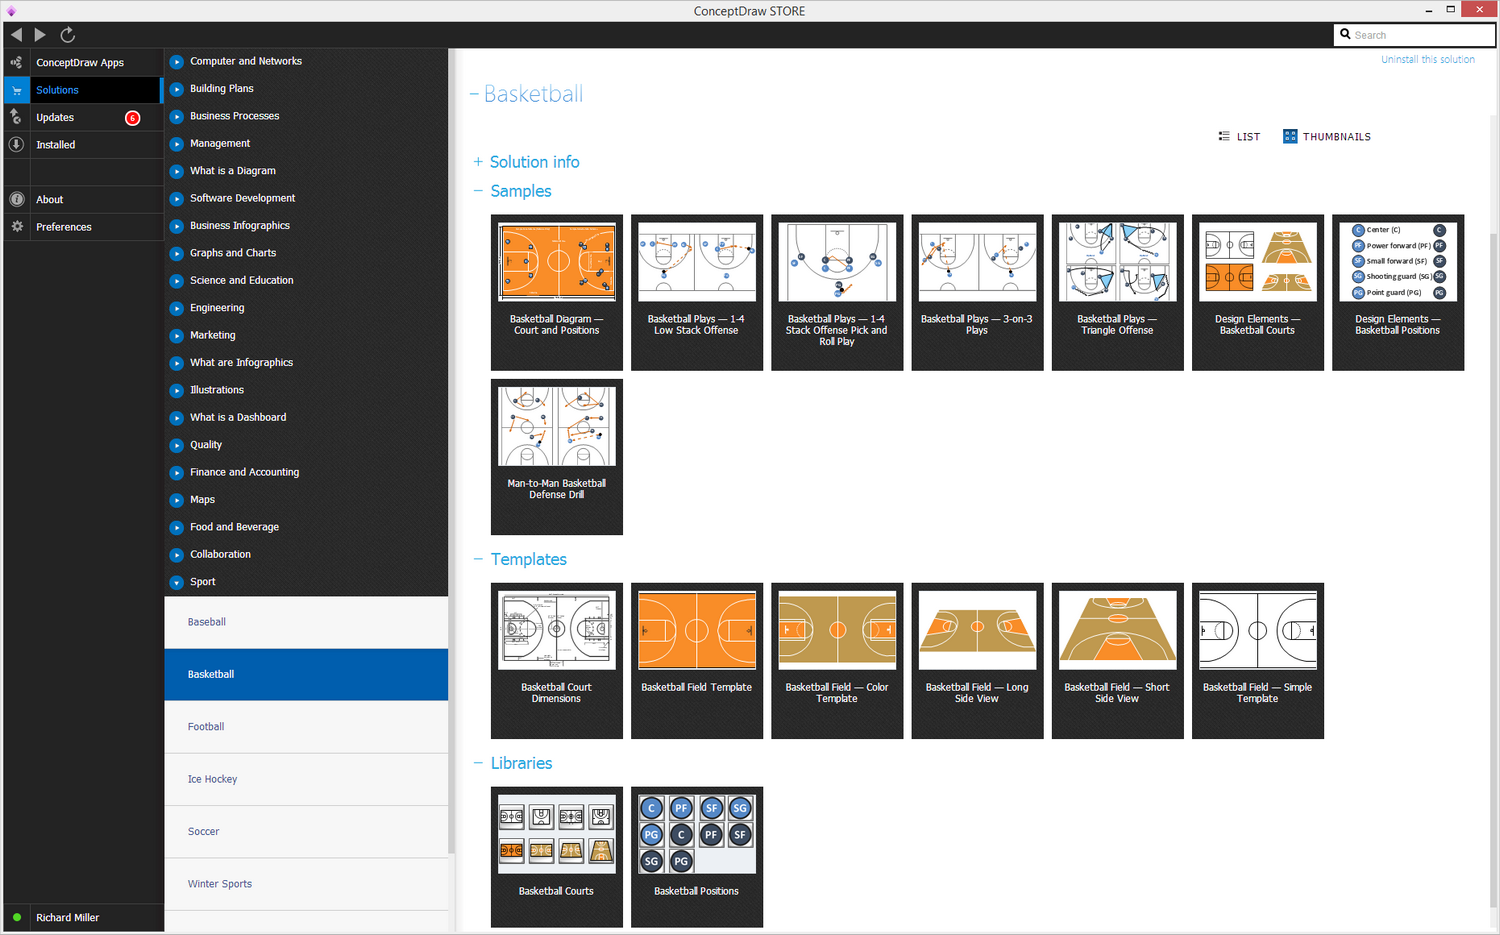Viewport: 1500px width, 935px height.
Task: Click the ConceptDraw Apps icon
Action: click(16, 62)
